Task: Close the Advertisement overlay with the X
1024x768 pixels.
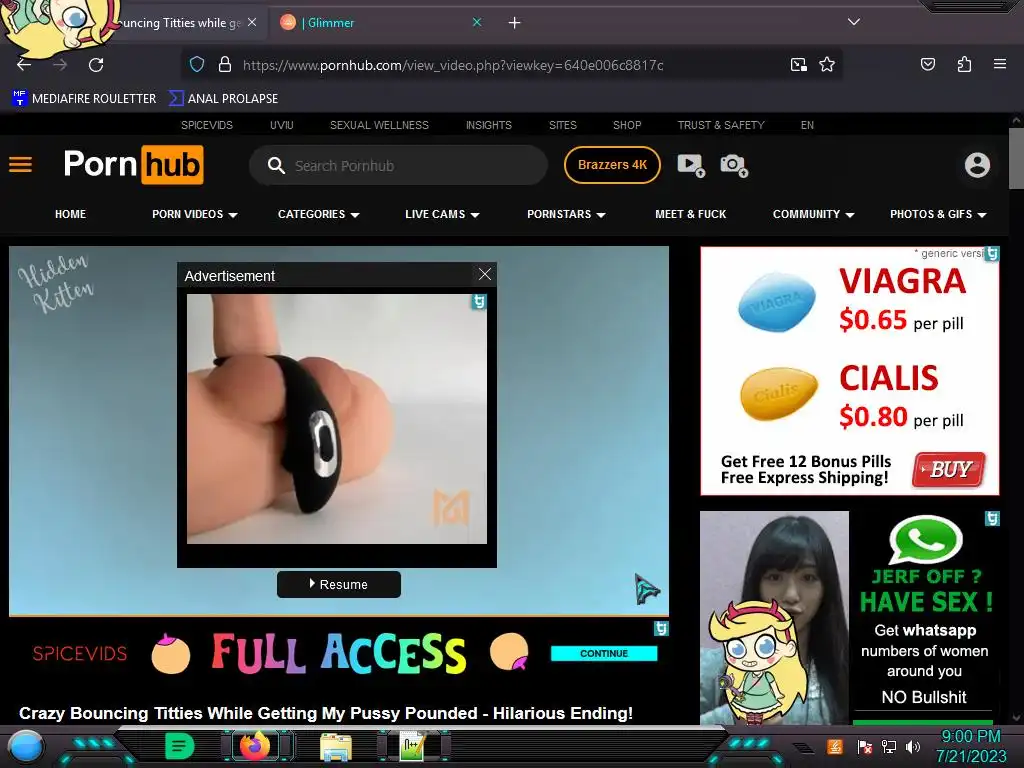Action: (x=485, y=274)
